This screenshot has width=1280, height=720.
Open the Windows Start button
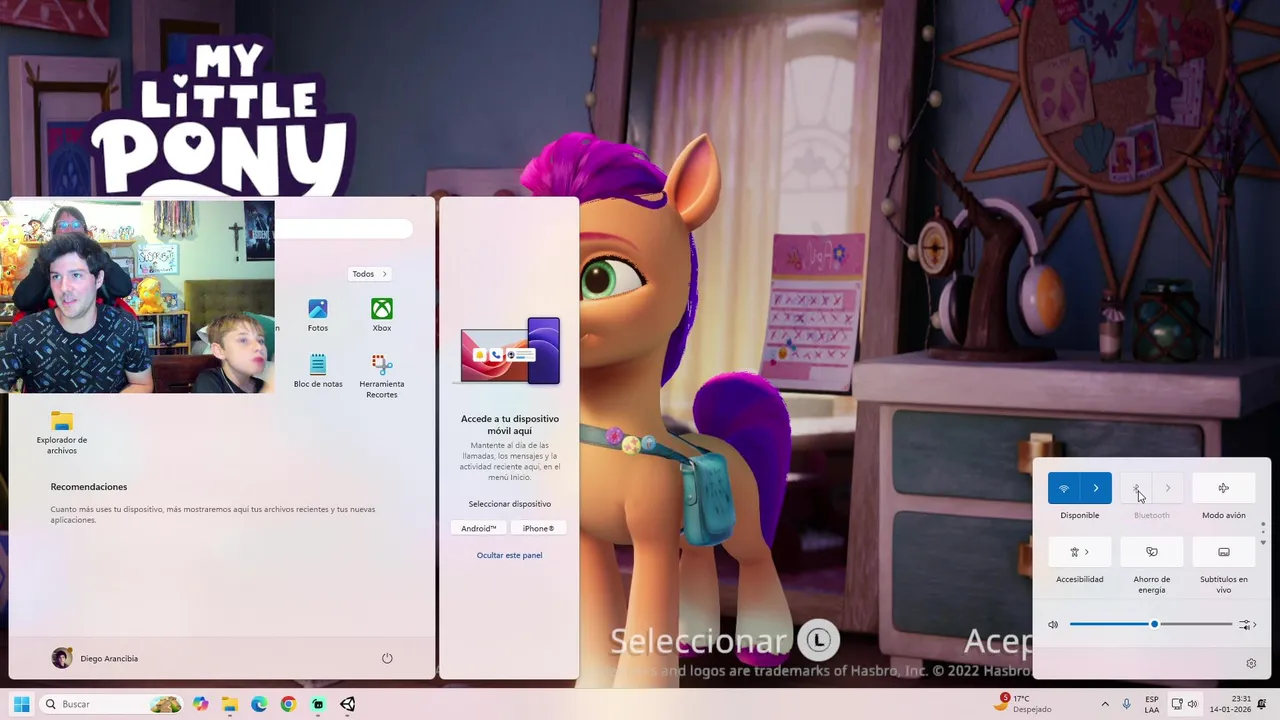tap(21, 704)
